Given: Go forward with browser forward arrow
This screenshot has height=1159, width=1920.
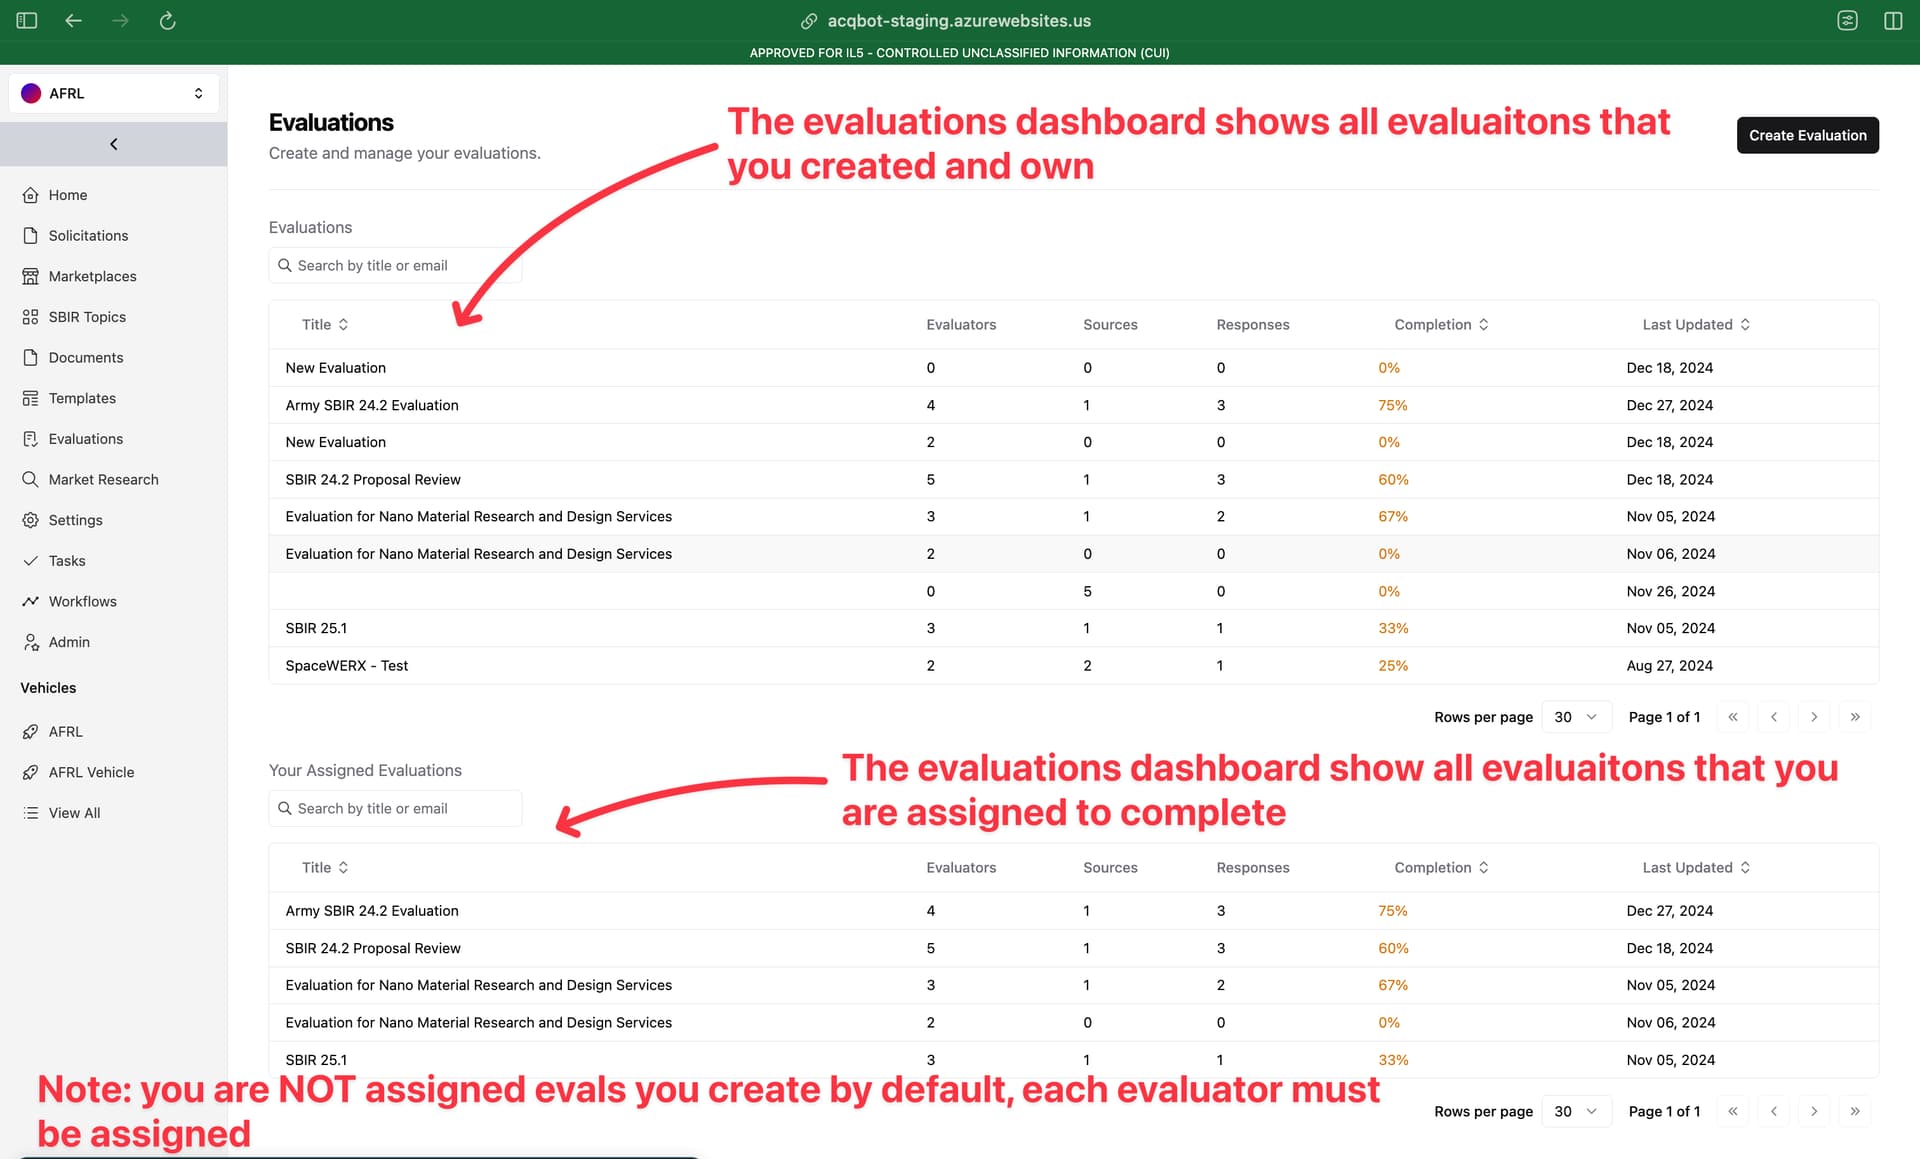Looking at the screenshot, I should [x=120, y=20].
